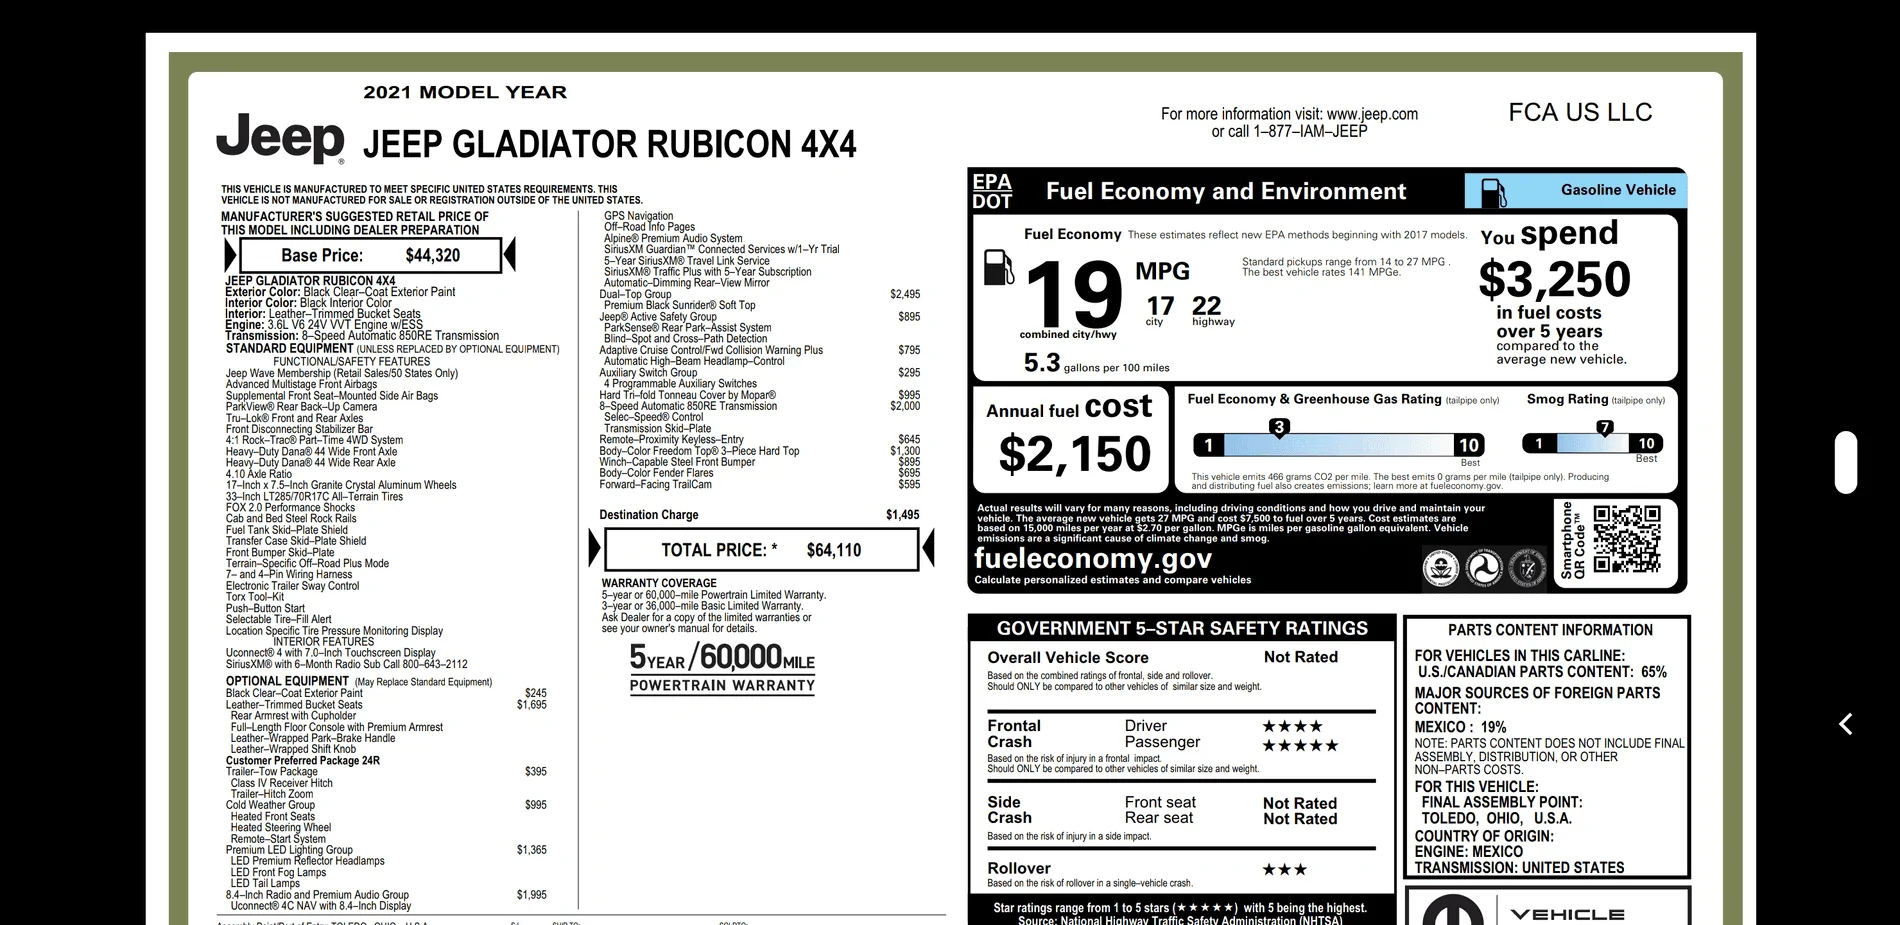Click the TOLEDO, OHIO, U.S.A. assembly point
This screenshot has height=925, width=1900.
[x=1497, y=818]
